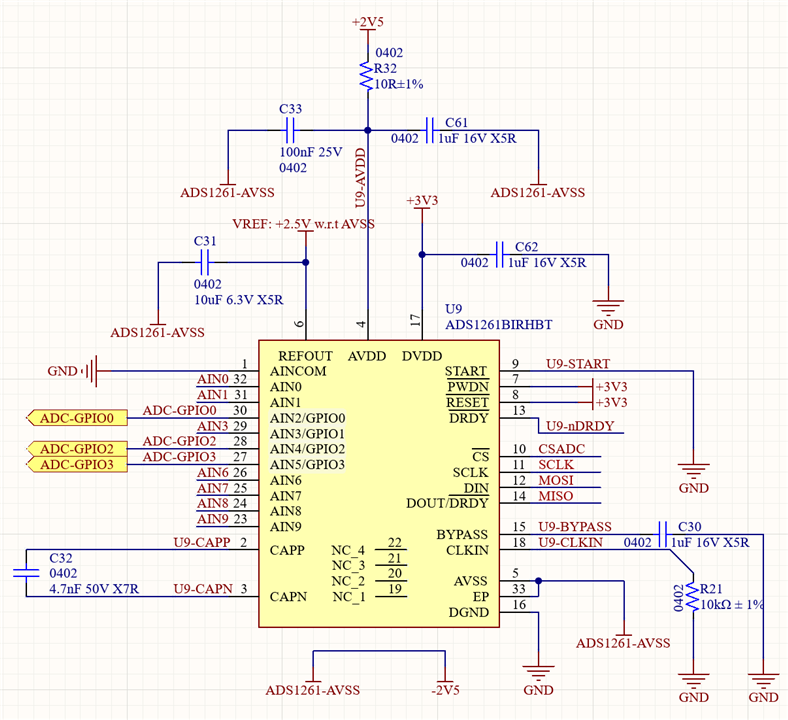Click the 4.7nF 50V X7R value text
Screen dimensions: 788x720
tap(94, 589)
